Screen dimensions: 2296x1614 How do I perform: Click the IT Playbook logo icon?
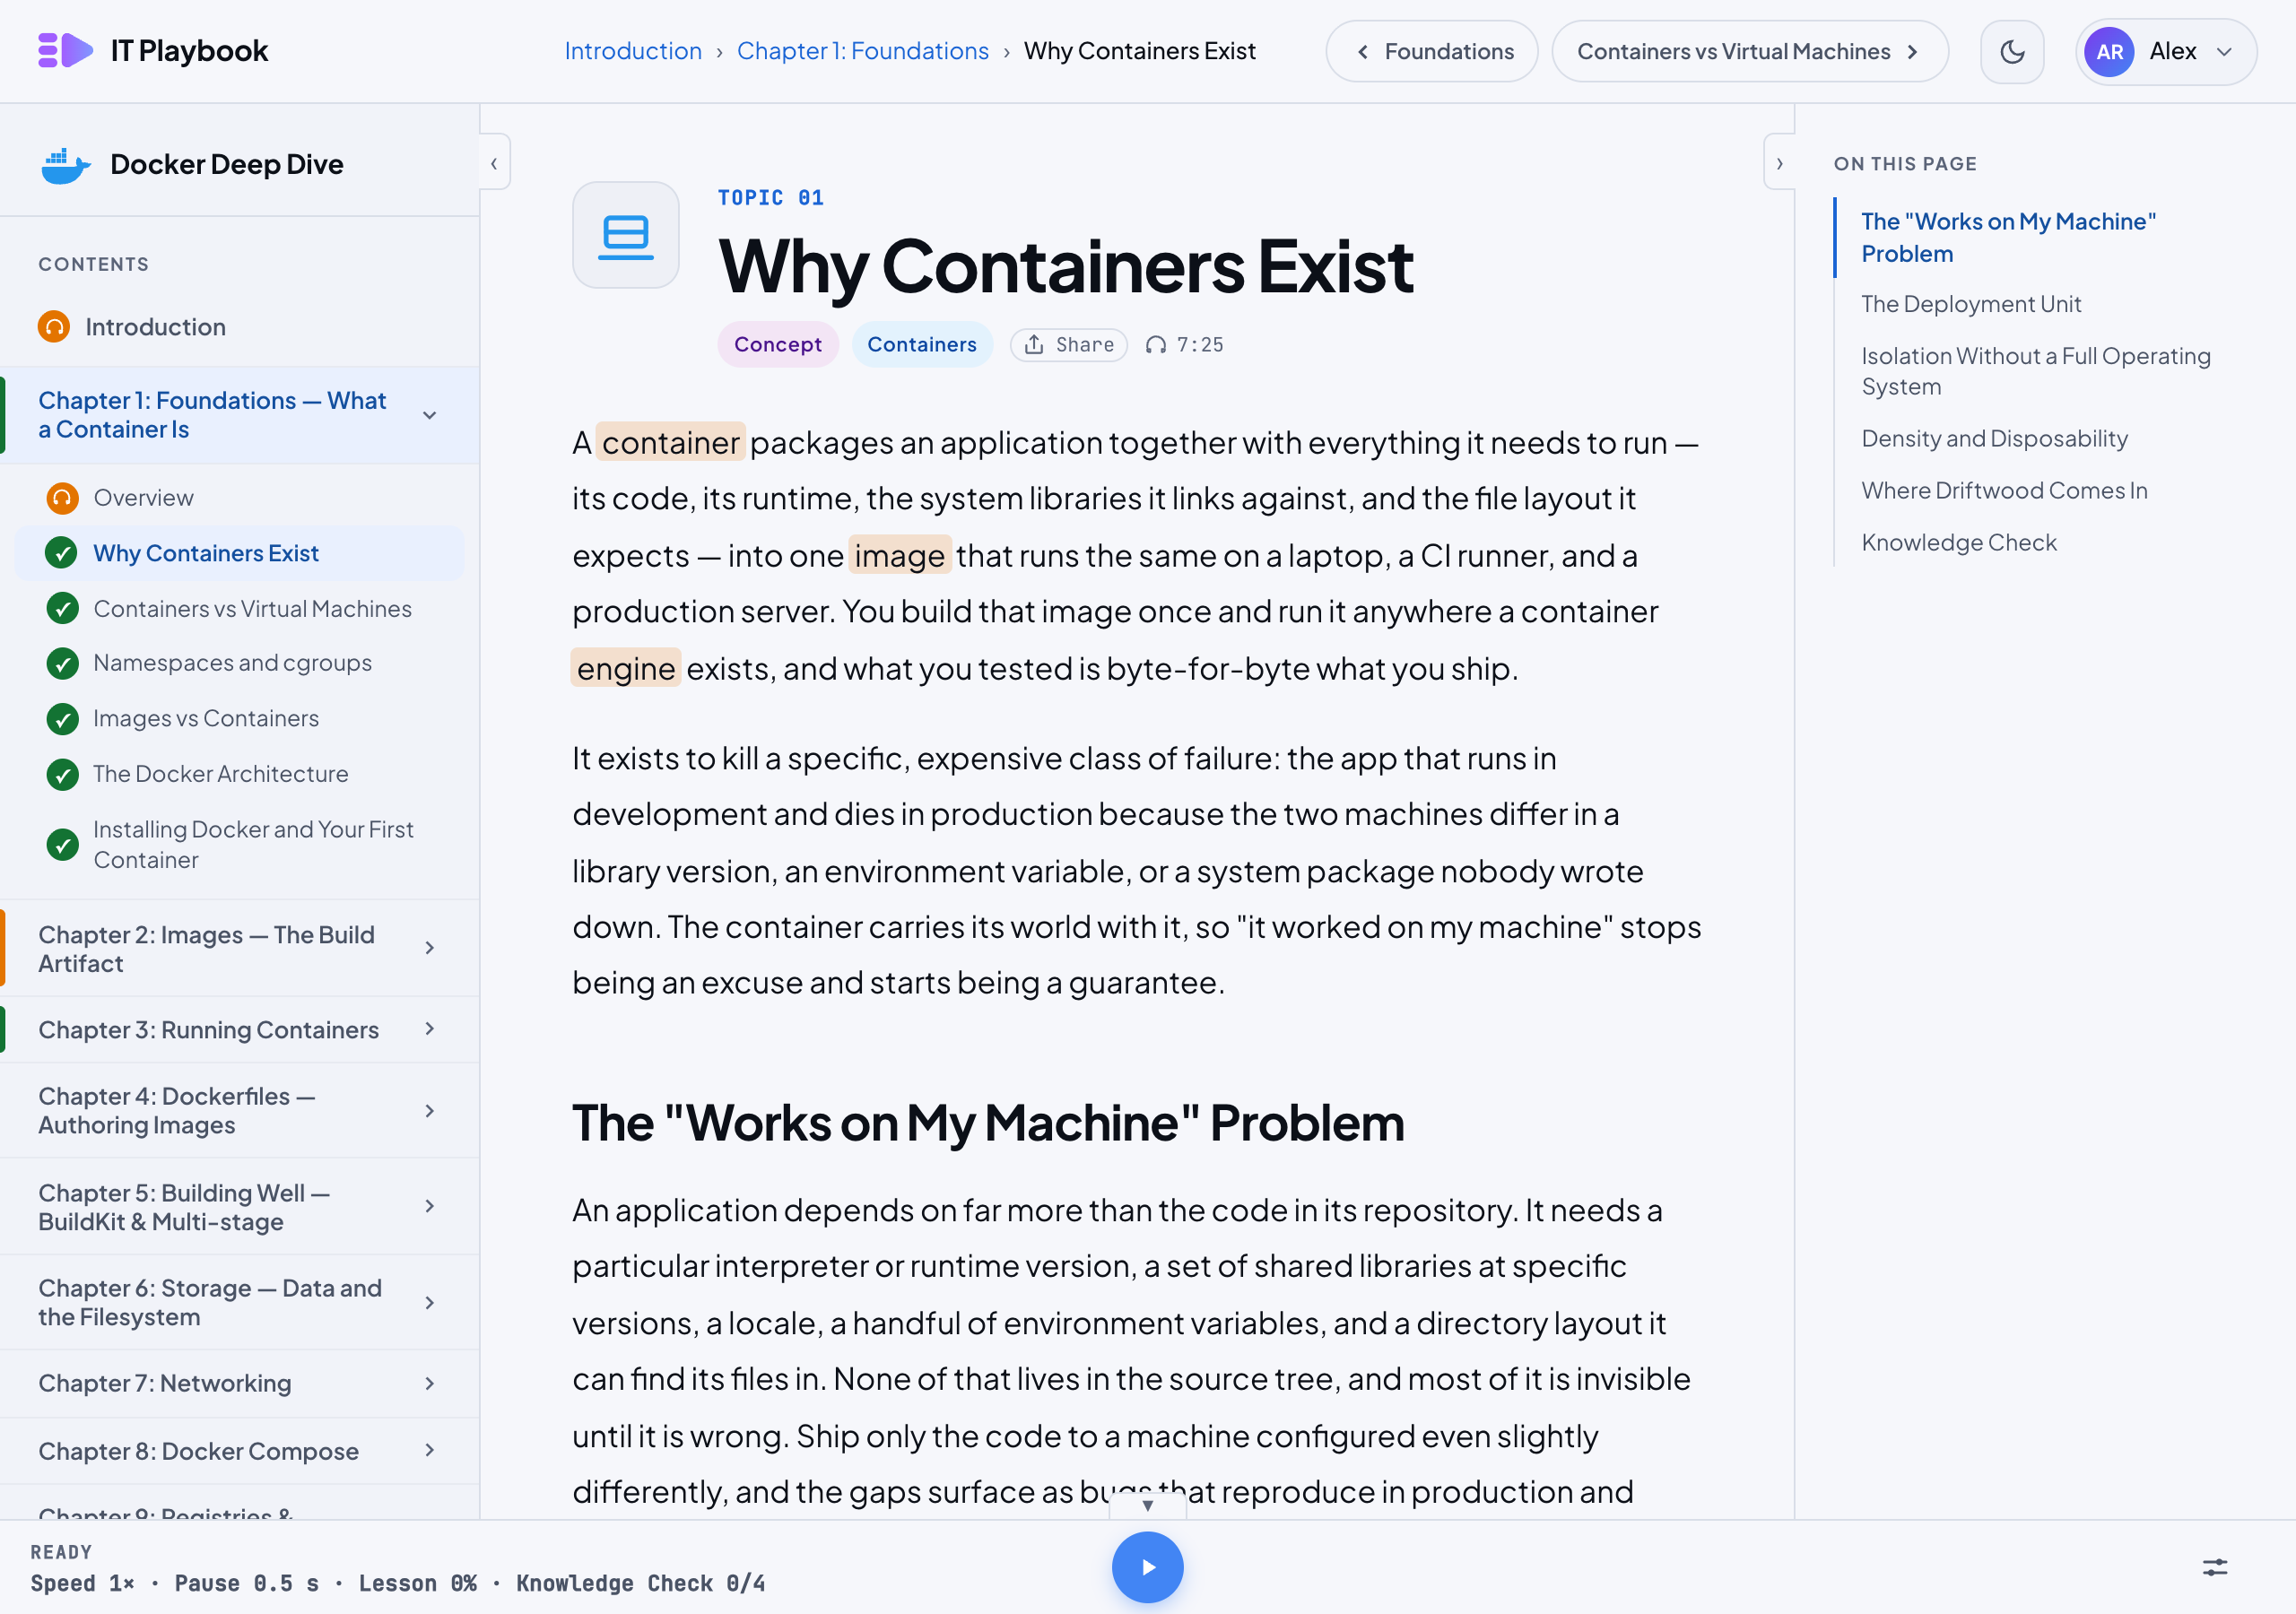pos(65,50)
